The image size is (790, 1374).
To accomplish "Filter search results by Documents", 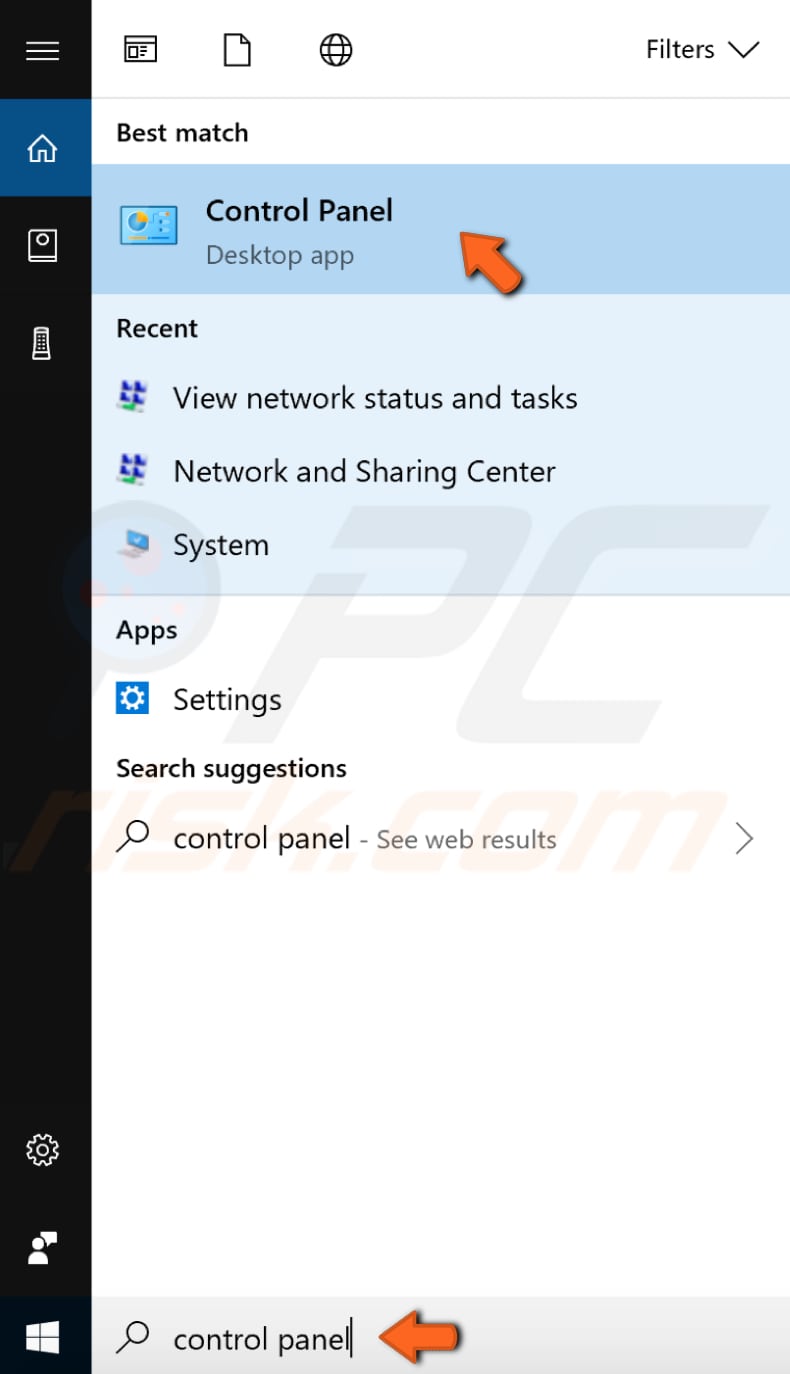I will (236, 48).
